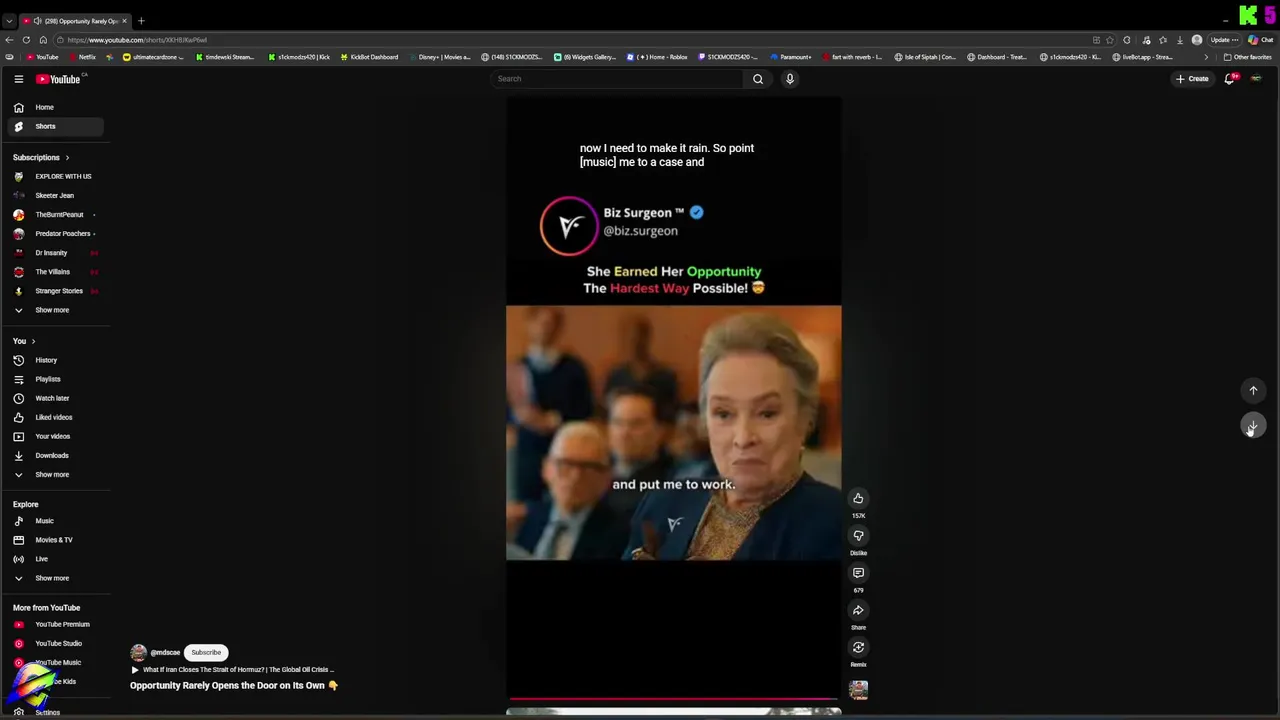Open EXPLORE WITH US channel

tap(55, 176)
